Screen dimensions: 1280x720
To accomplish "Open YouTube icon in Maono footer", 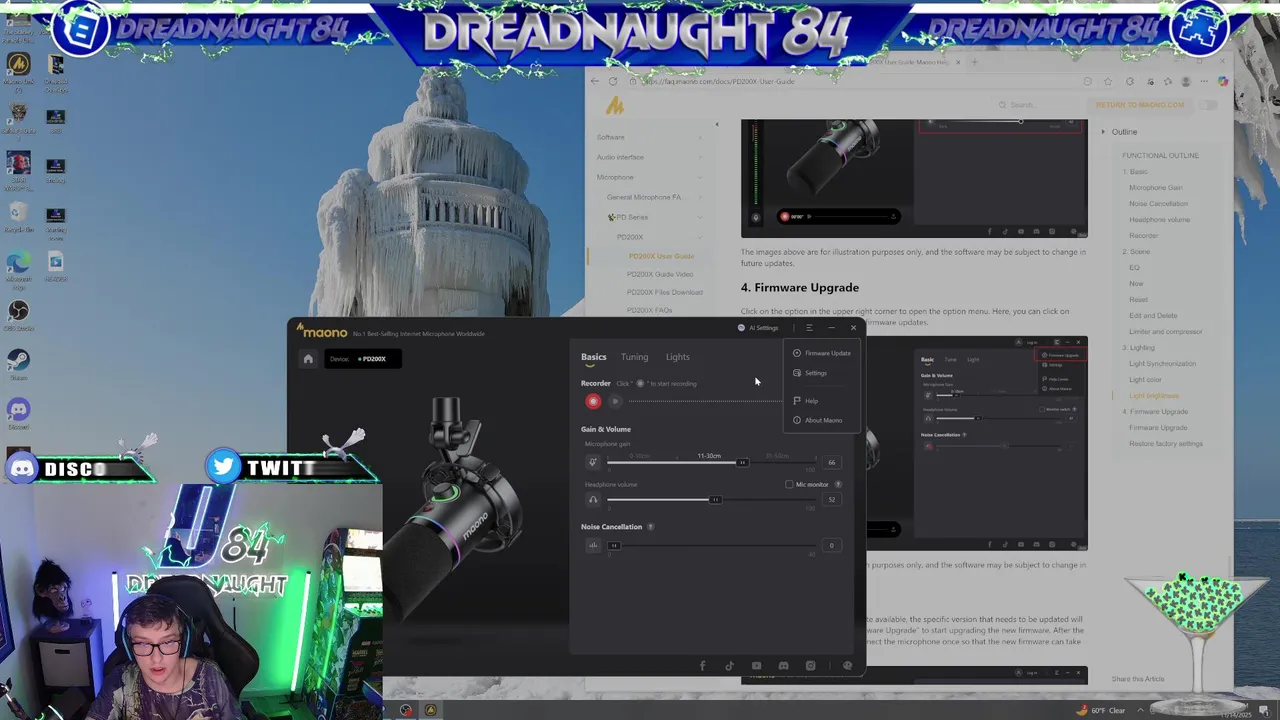I will (756, 666).
